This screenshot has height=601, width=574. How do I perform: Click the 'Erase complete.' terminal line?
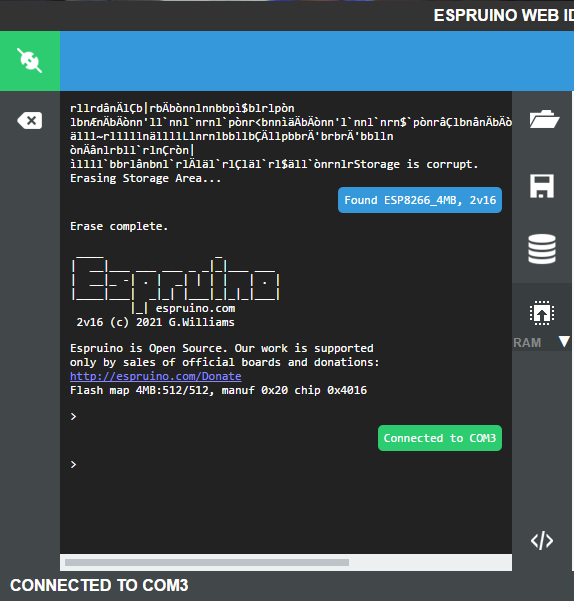click(x=119, y=226)
